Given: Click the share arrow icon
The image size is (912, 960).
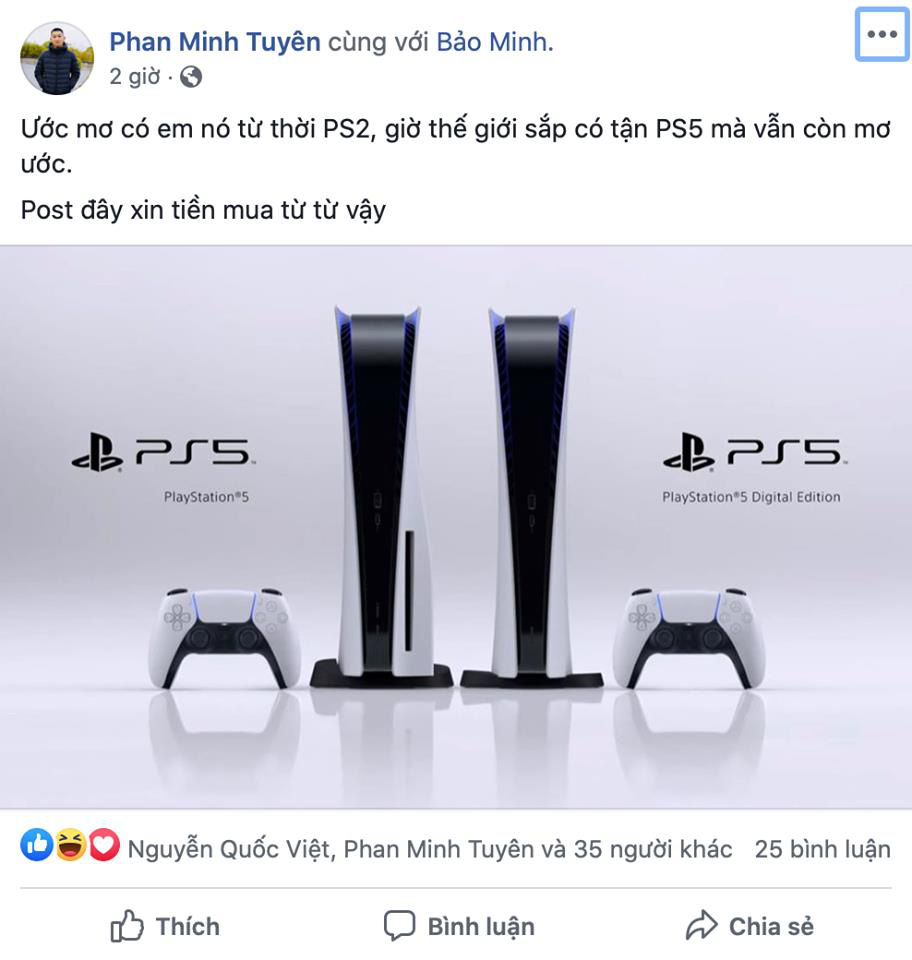Looking at the screenshot, I should point(701,925).
